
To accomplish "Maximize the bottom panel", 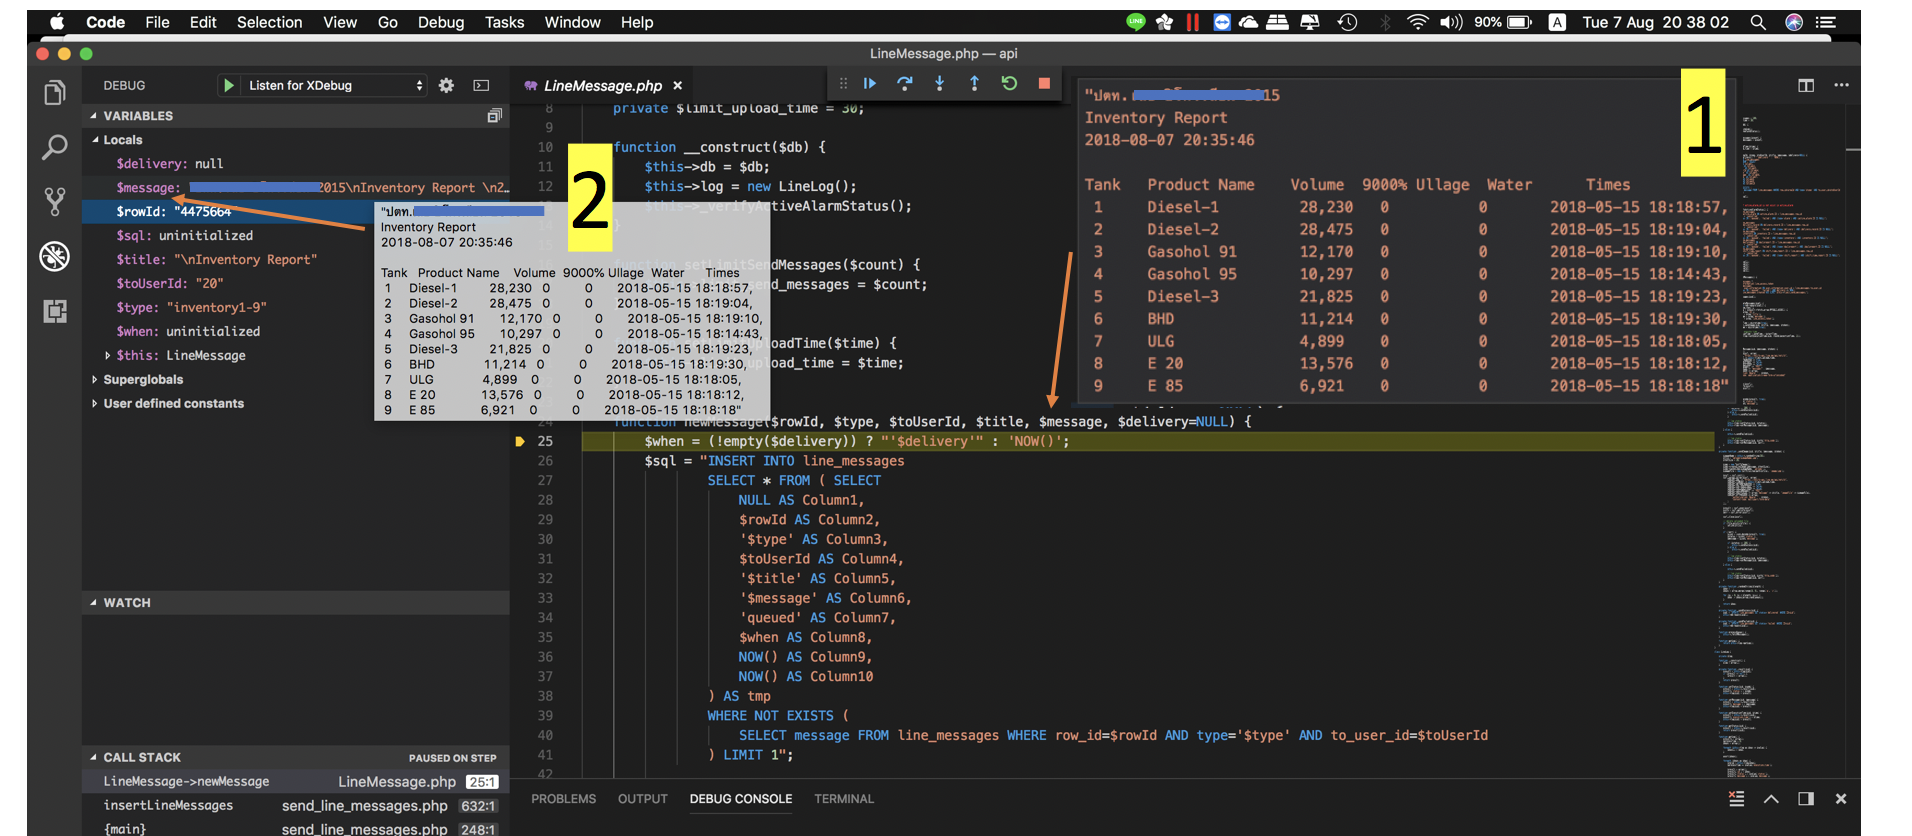I will click(1771, 799).
